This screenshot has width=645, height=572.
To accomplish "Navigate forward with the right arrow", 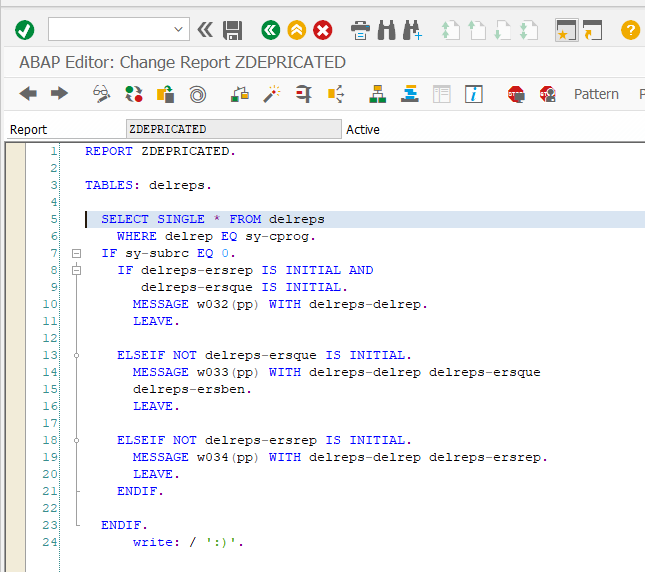I will pos(59,94).
